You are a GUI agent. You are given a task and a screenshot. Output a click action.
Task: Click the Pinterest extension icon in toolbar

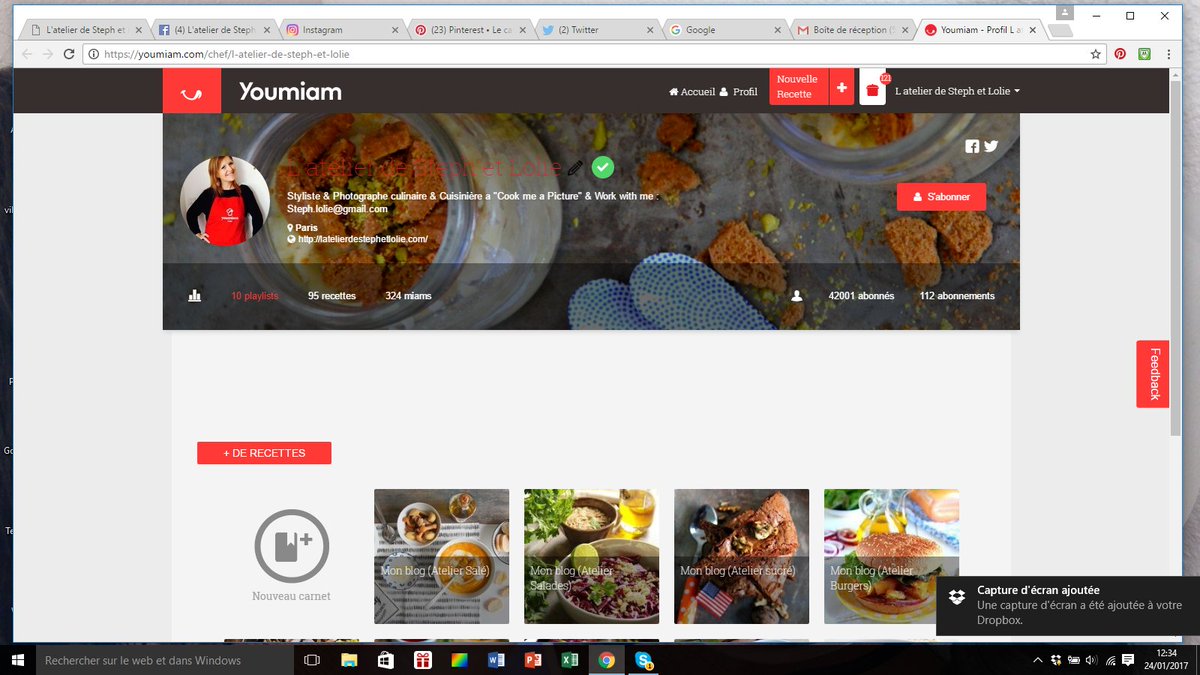(x=1120, y=54)
